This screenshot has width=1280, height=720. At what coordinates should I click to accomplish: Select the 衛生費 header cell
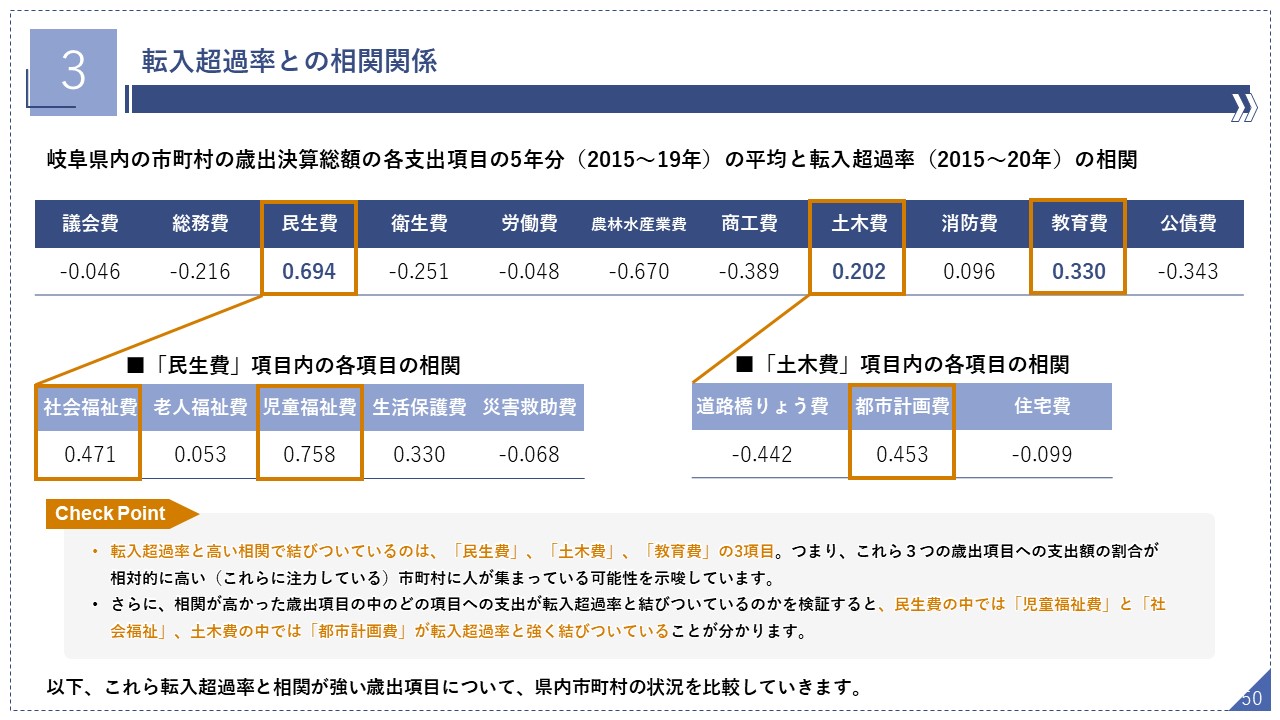[420, 224]
